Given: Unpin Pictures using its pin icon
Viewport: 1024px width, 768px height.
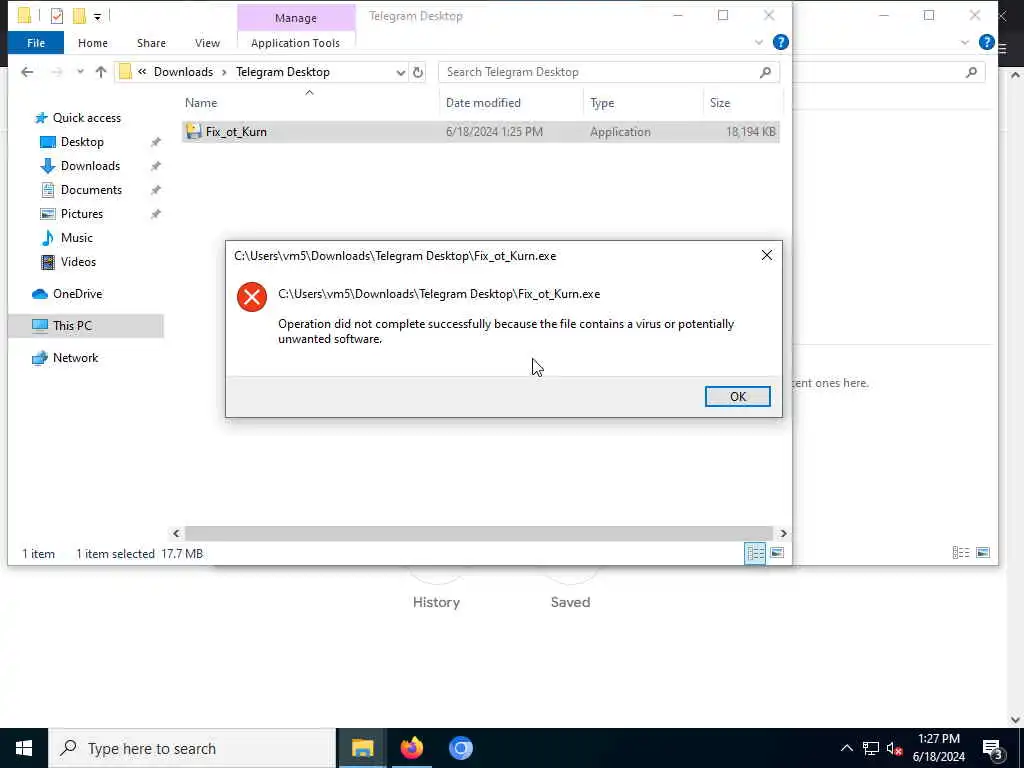Looking at the screenshot, I should click(155, 214).
